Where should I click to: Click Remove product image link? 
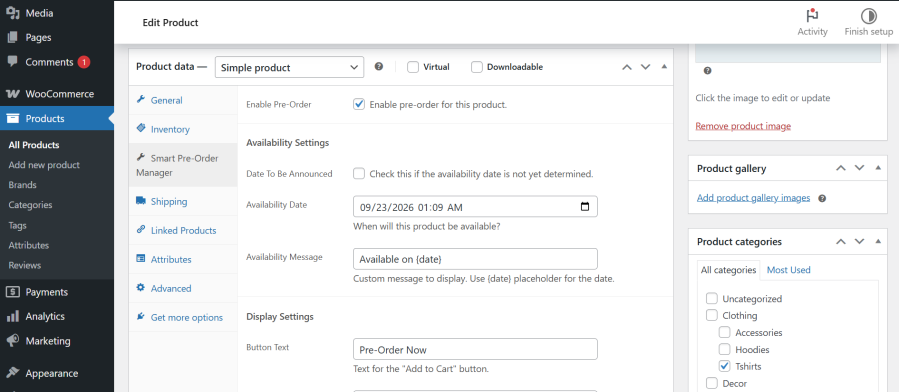(743, 126)
